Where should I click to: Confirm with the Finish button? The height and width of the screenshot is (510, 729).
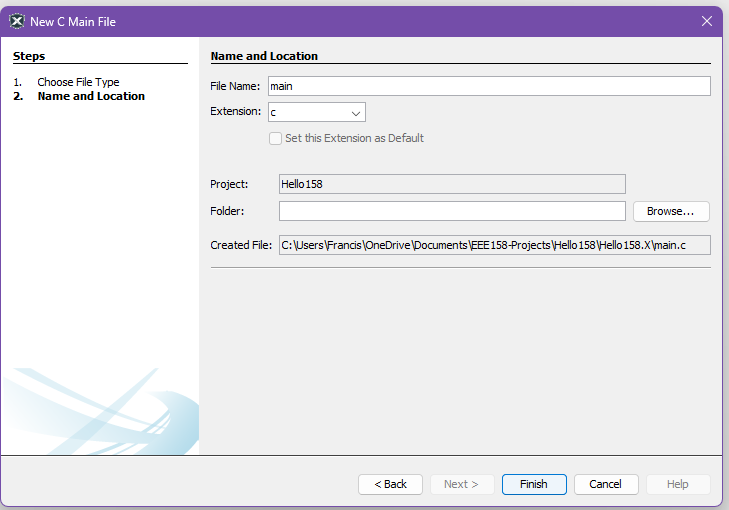coord(534,484)
